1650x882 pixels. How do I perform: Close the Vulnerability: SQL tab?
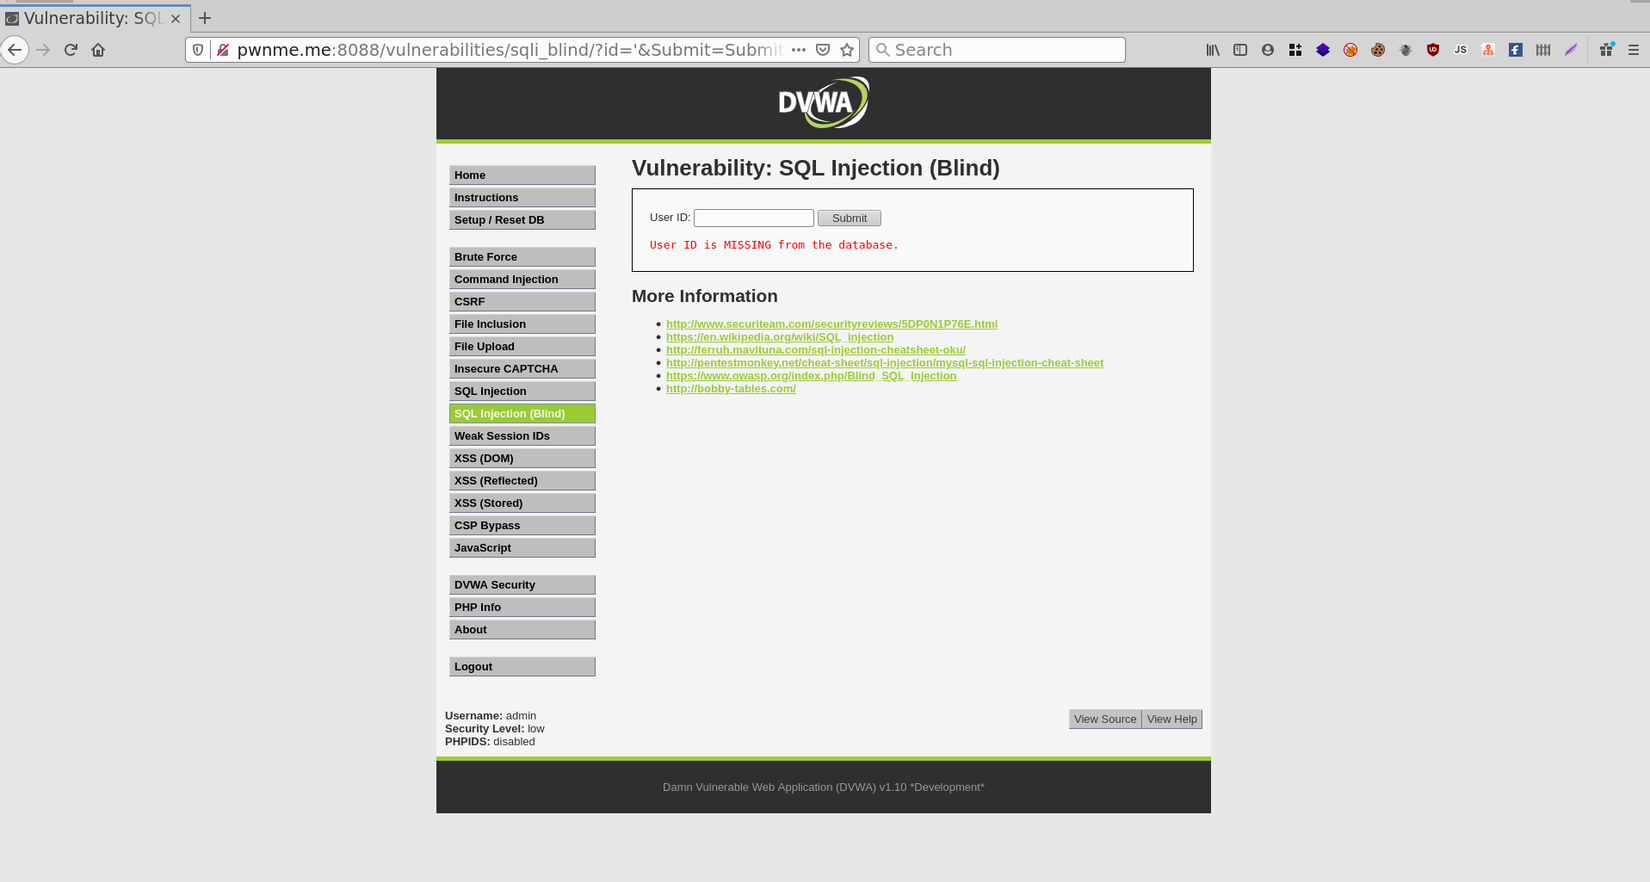[176, 19]
